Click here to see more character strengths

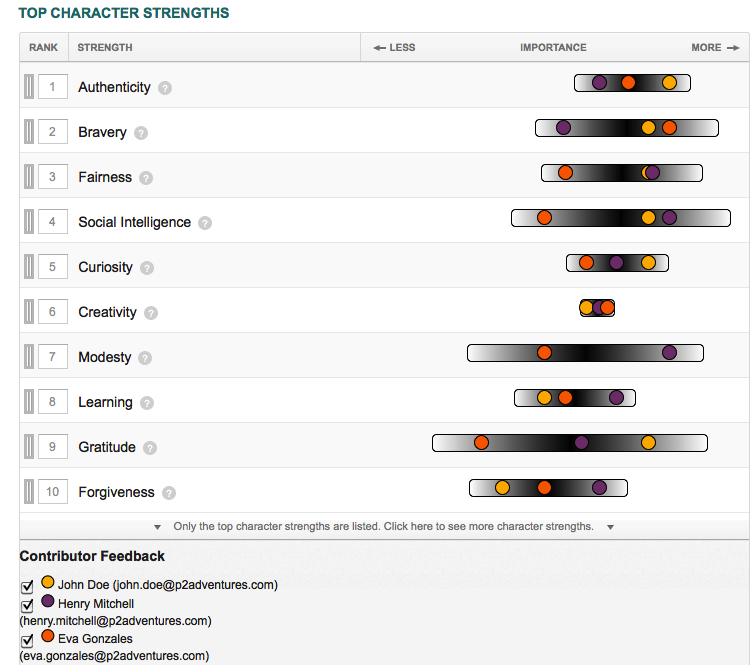point(383,526)
